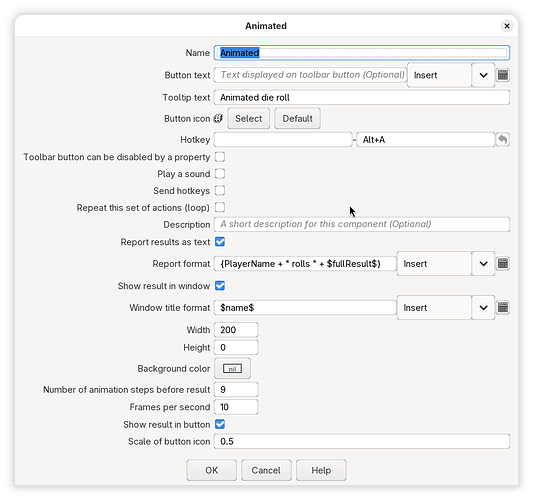
Task: Edit the Report format expression field
Action: point(305,264)
